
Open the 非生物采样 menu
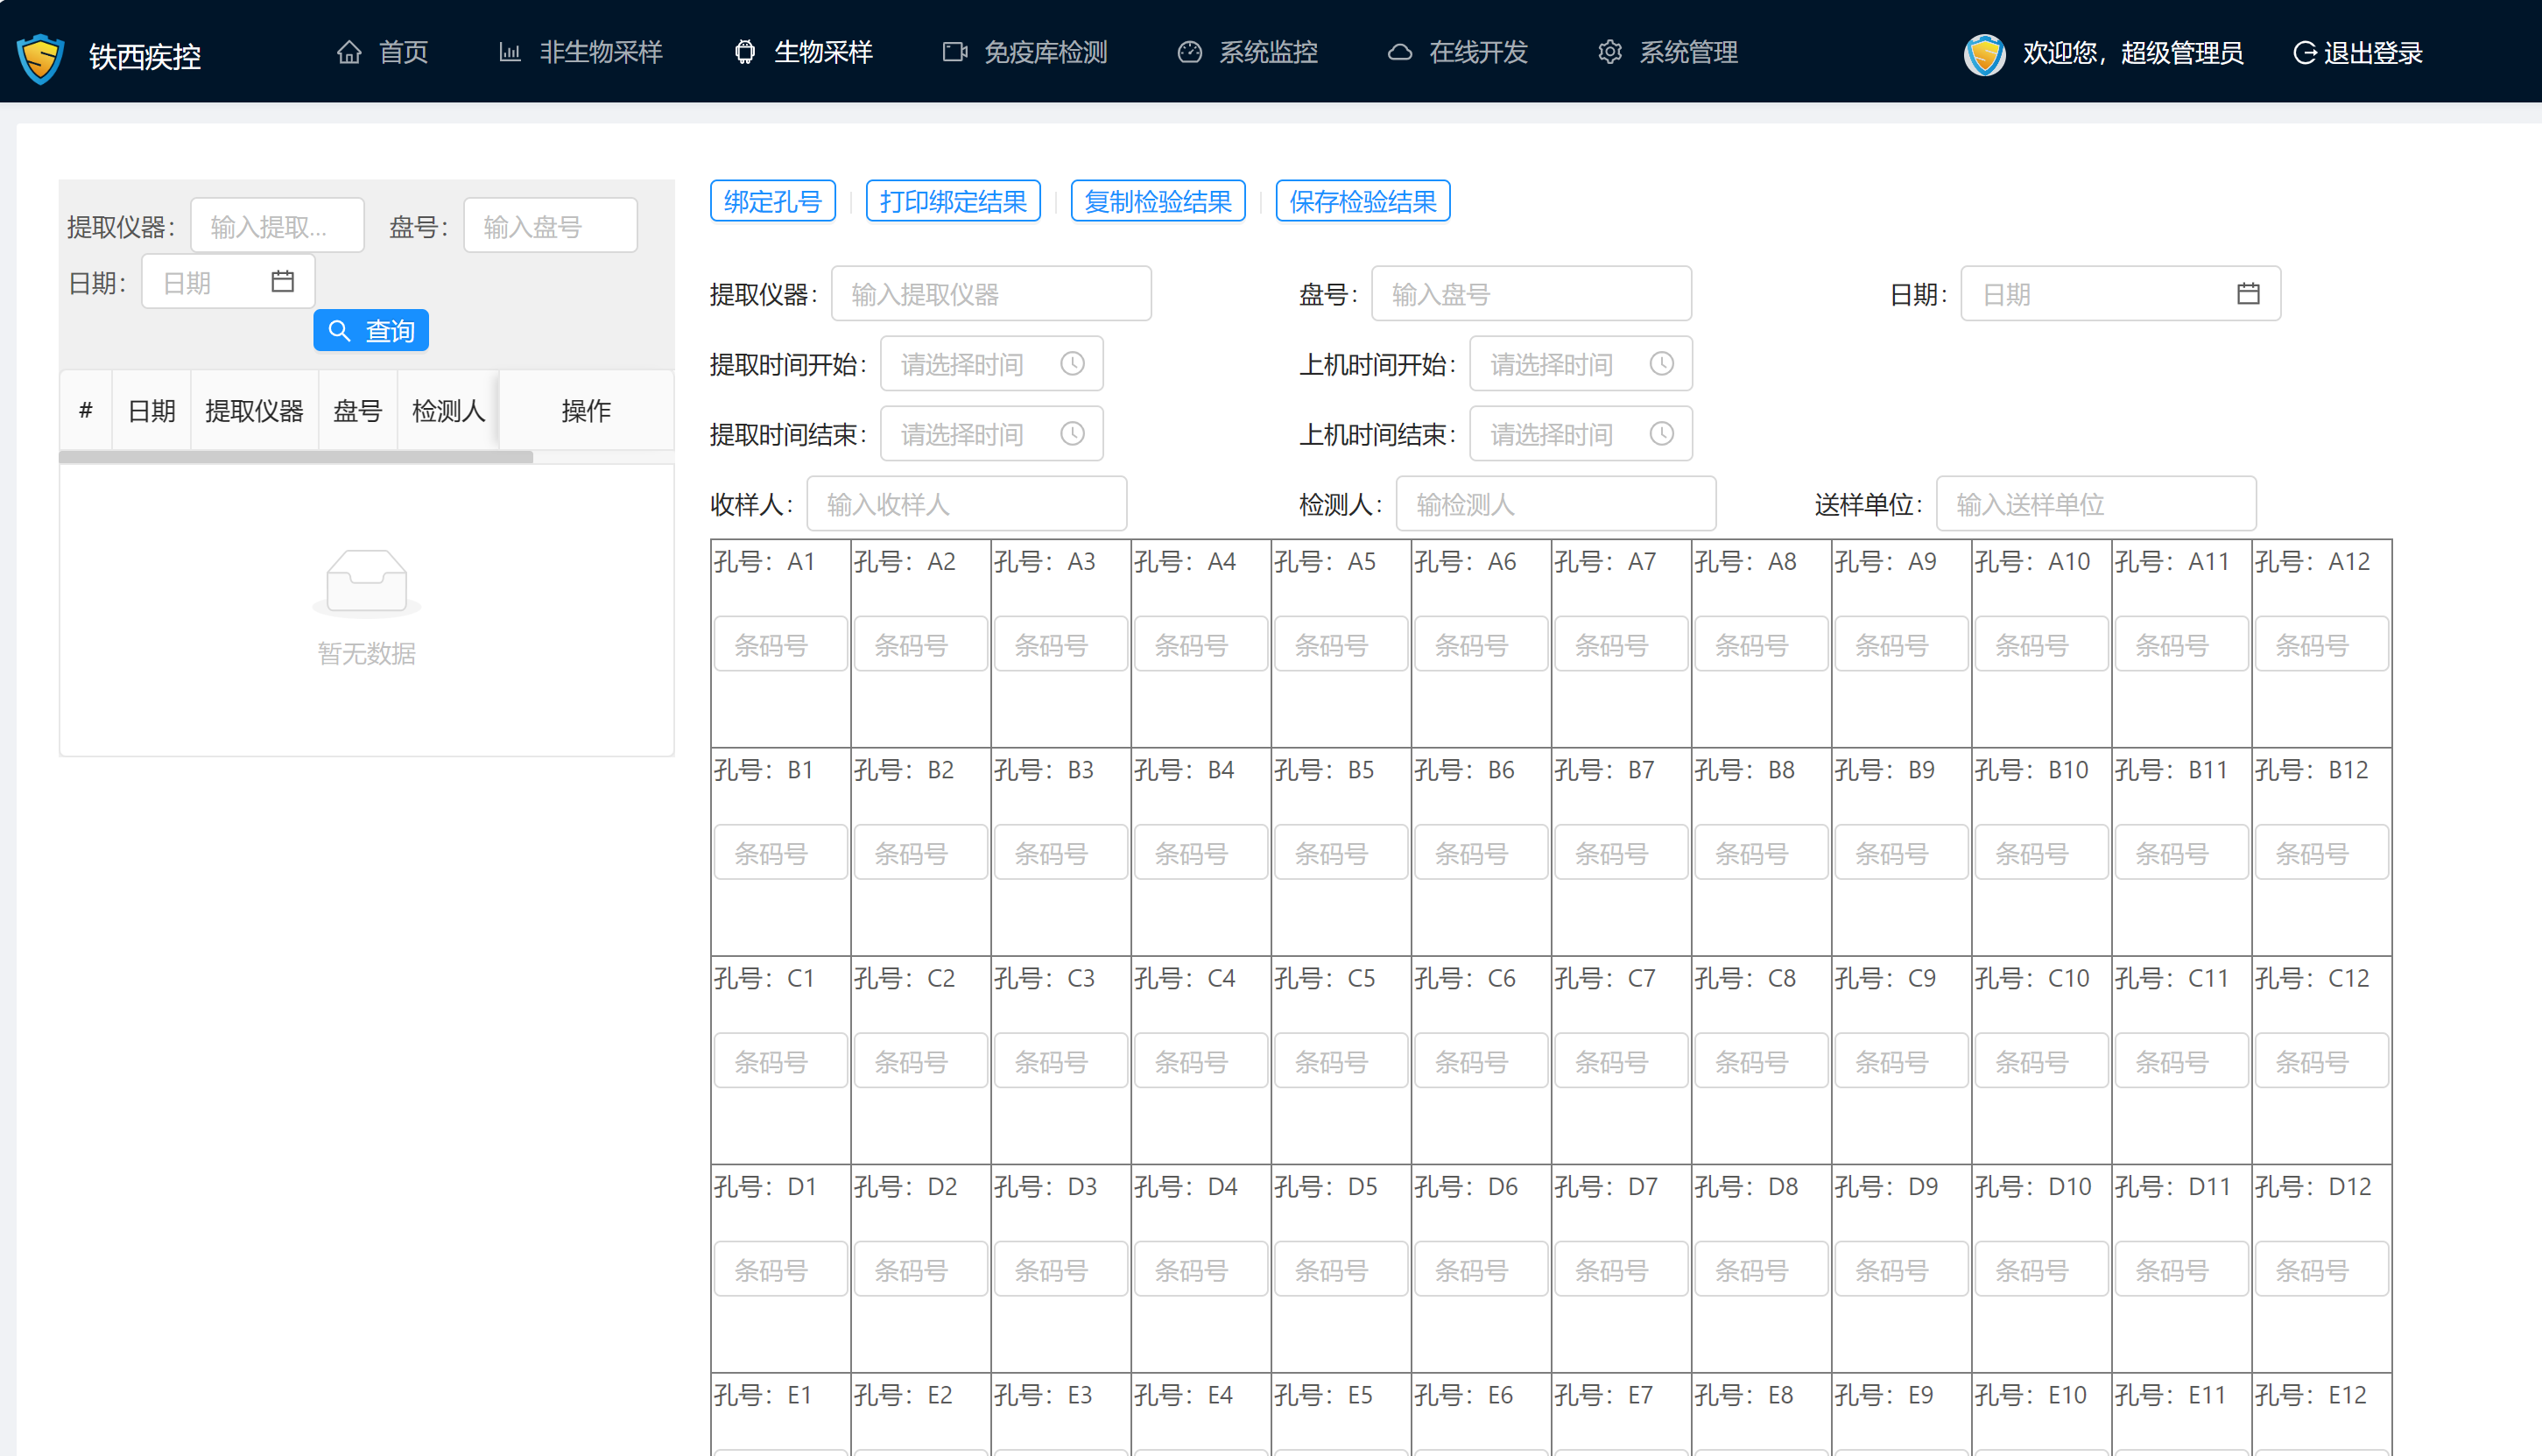pos(580,52)
